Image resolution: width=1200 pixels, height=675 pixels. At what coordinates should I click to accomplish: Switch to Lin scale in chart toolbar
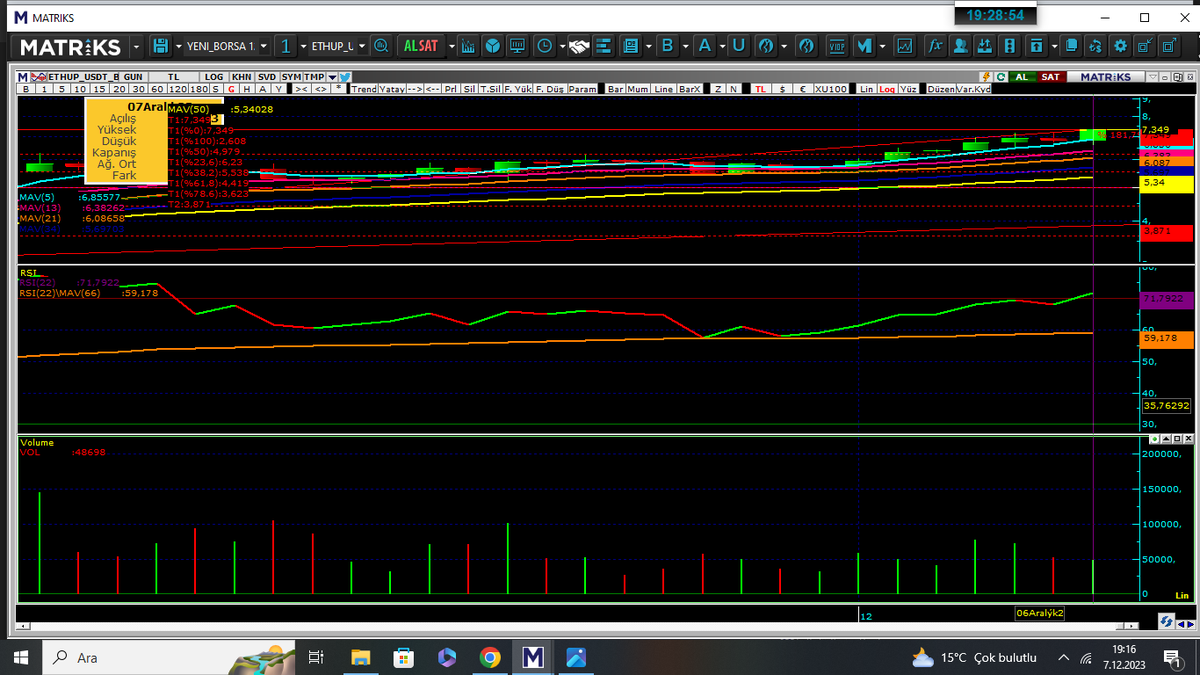(x=867, y=89)
